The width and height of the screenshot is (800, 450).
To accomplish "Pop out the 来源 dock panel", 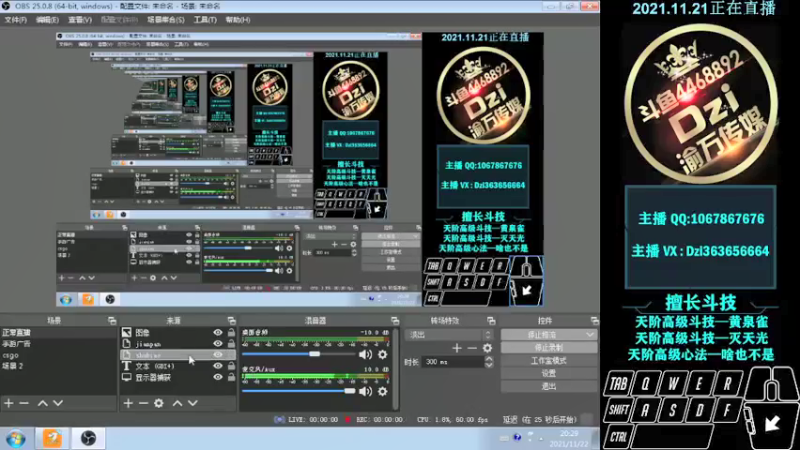I will (x=231, y=320).
